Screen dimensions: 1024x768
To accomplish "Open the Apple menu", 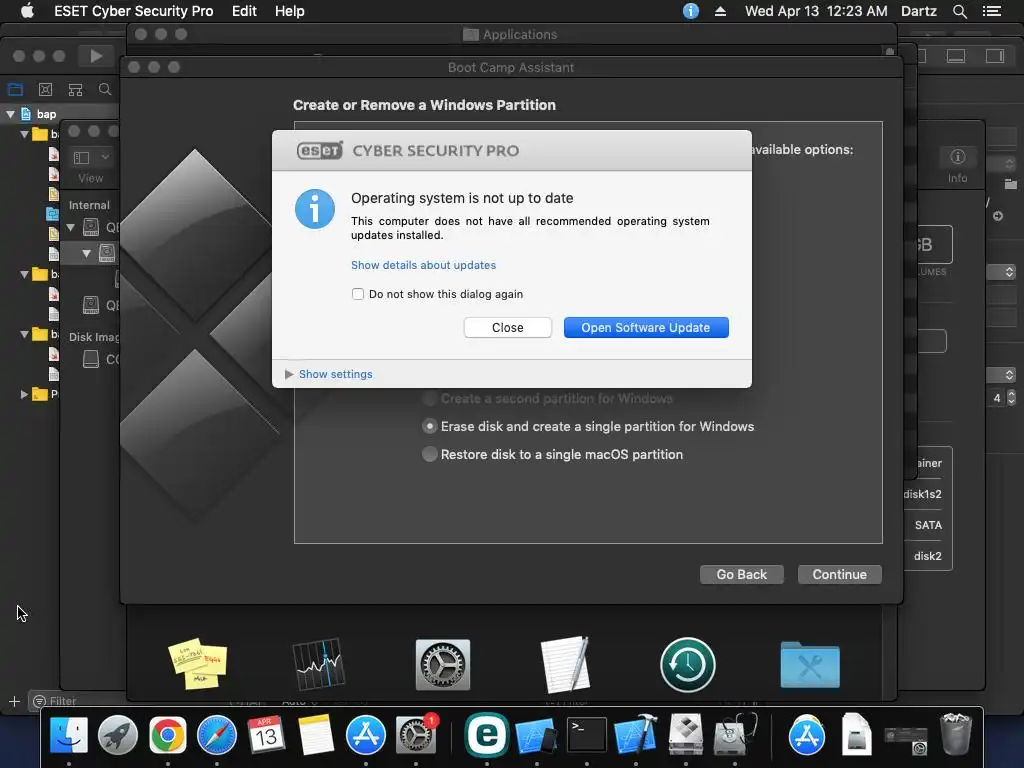I will [x=27, y=11].
